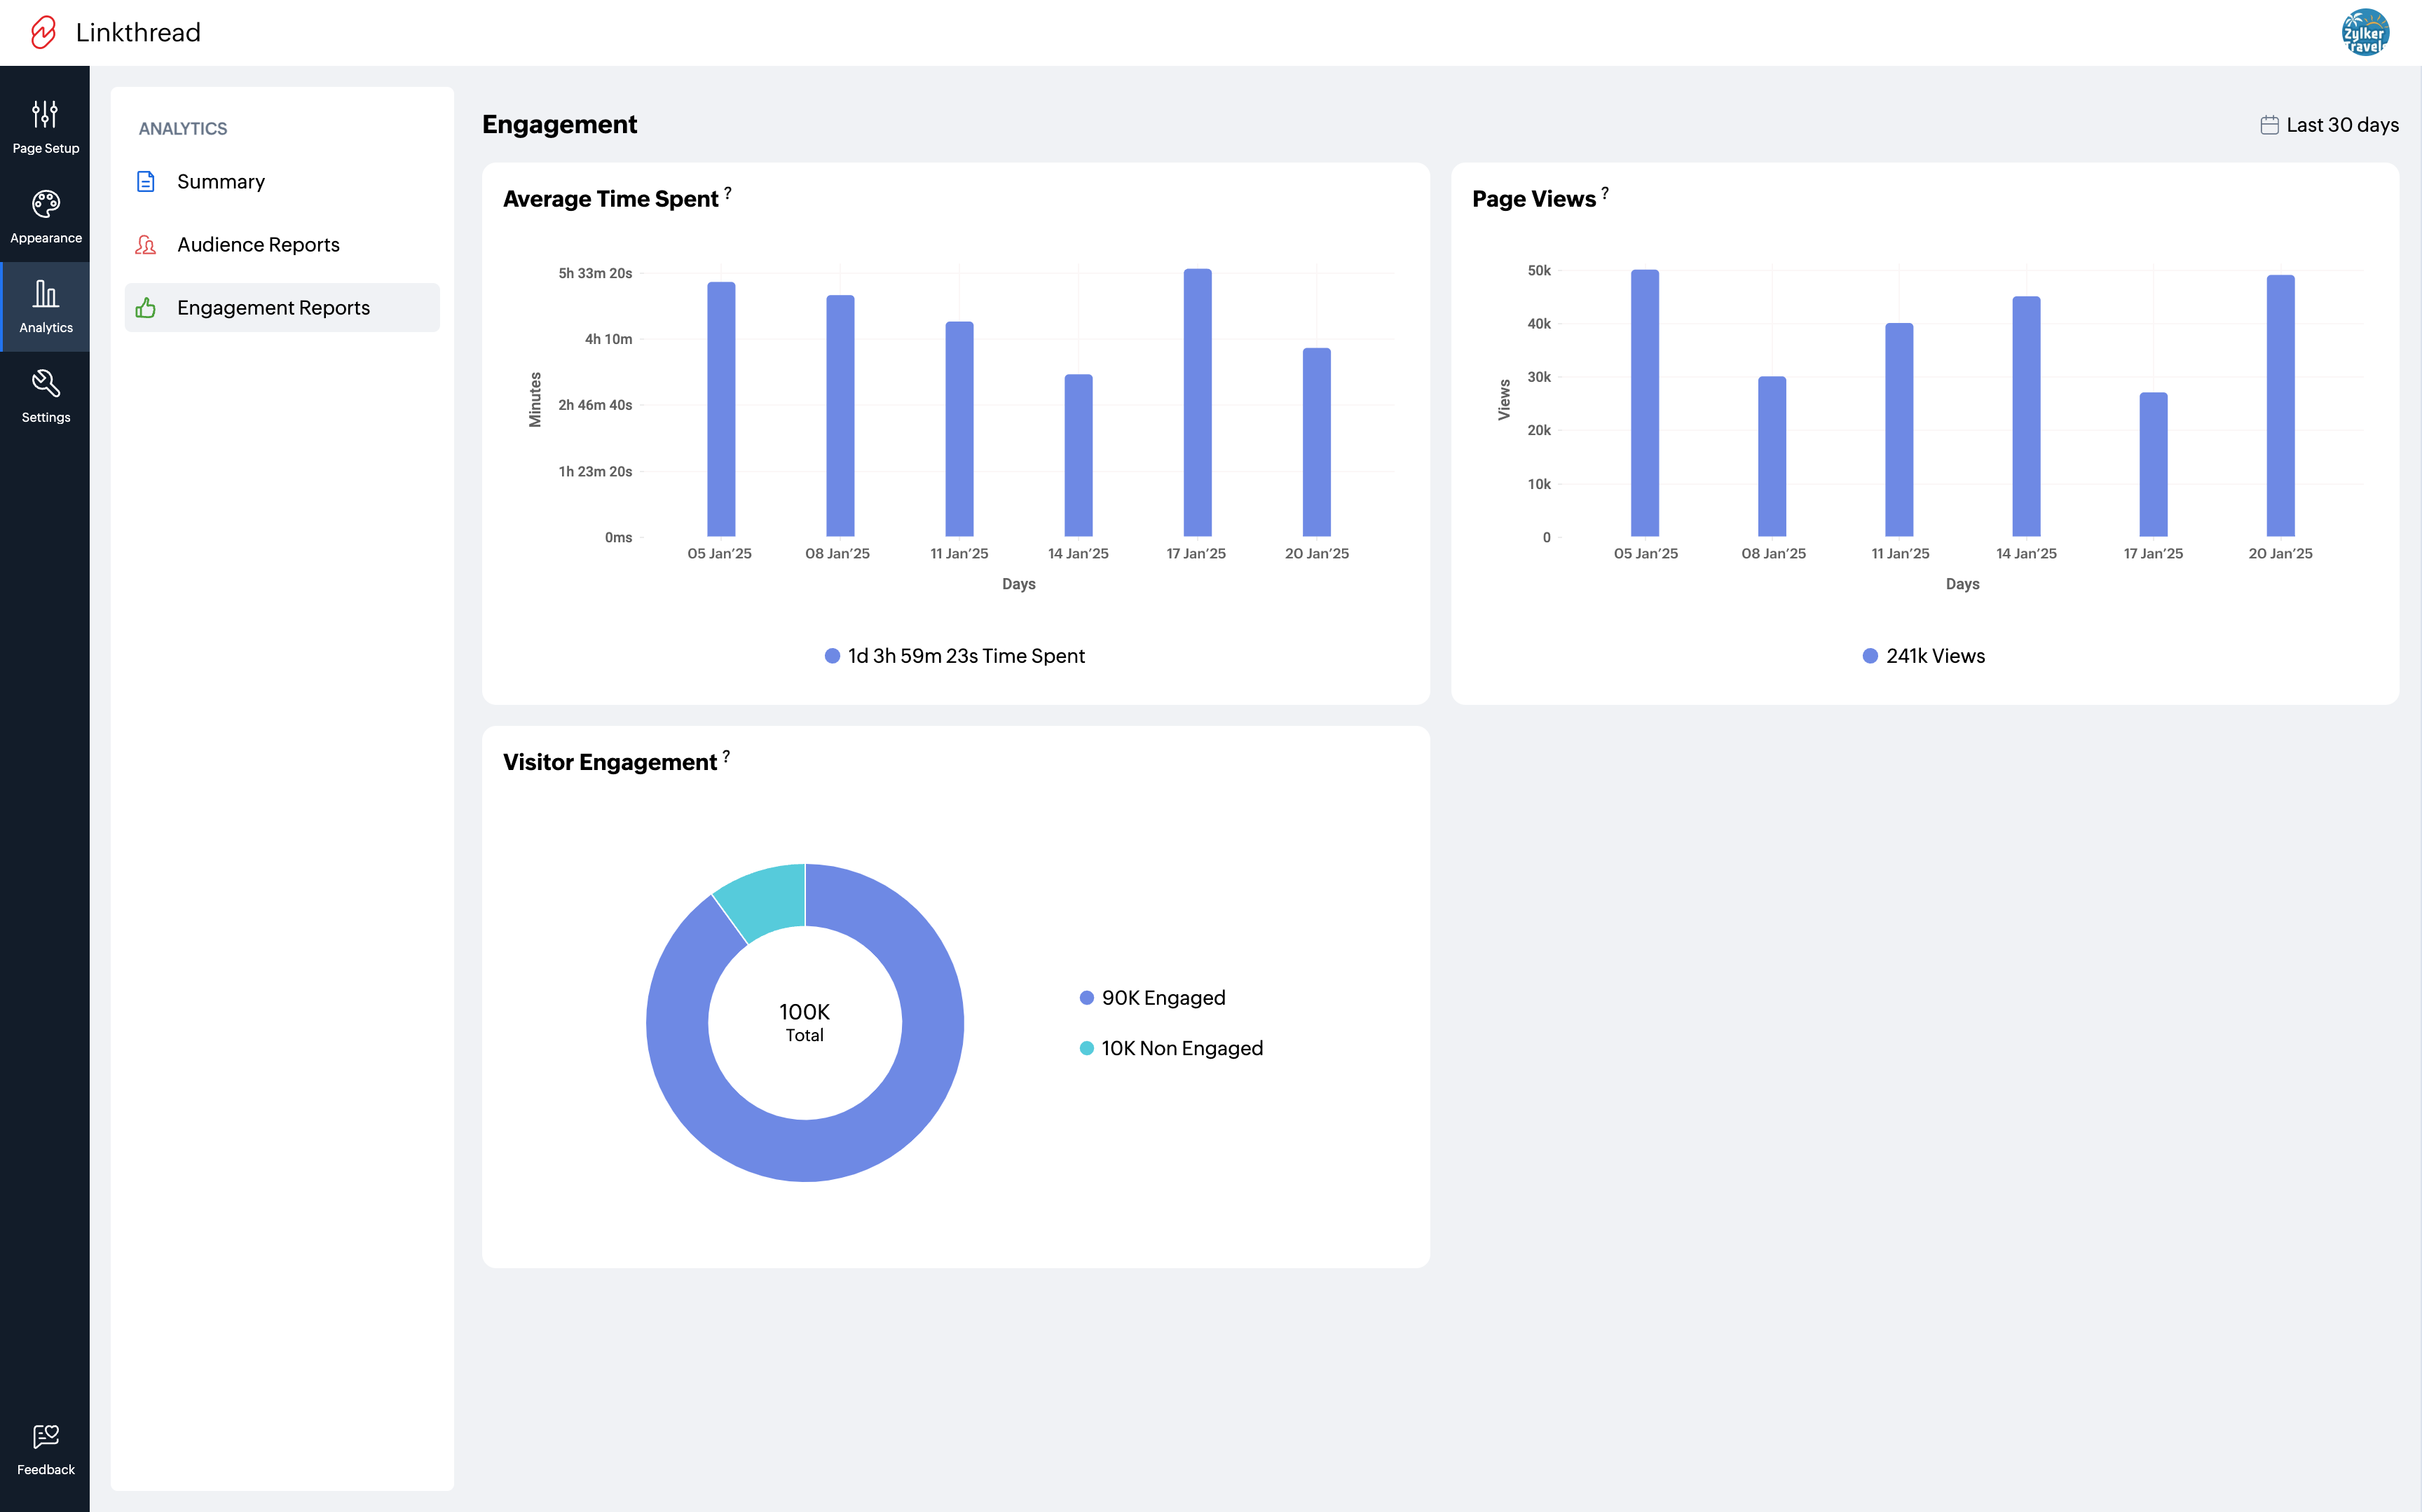The width and height of the screenshot is (2422, 1512).
Task: Toggle the Time Spent legend series
Action: tap(955, 656)
